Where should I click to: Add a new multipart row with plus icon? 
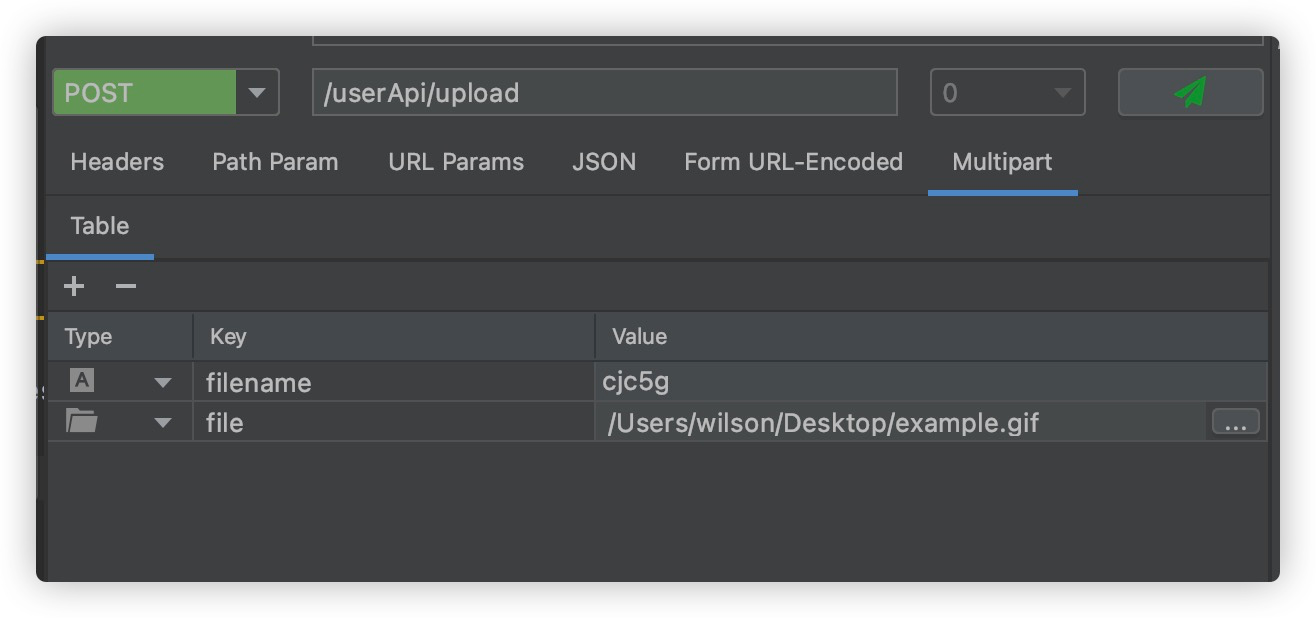pos(74,287)
